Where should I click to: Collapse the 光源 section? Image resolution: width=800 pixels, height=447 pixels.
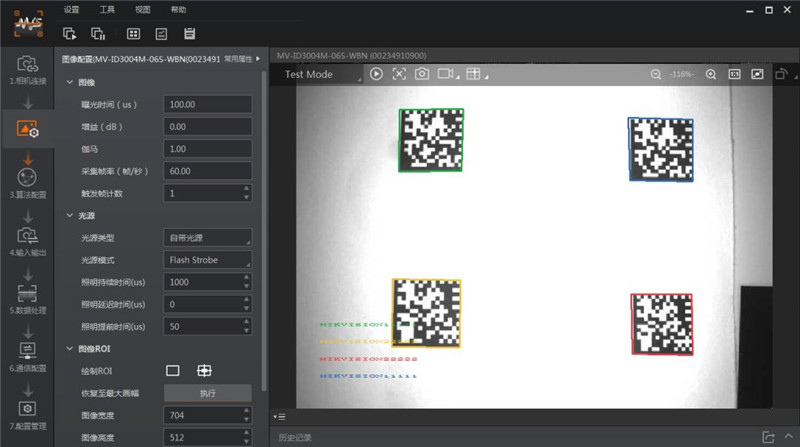click(69, 216)
